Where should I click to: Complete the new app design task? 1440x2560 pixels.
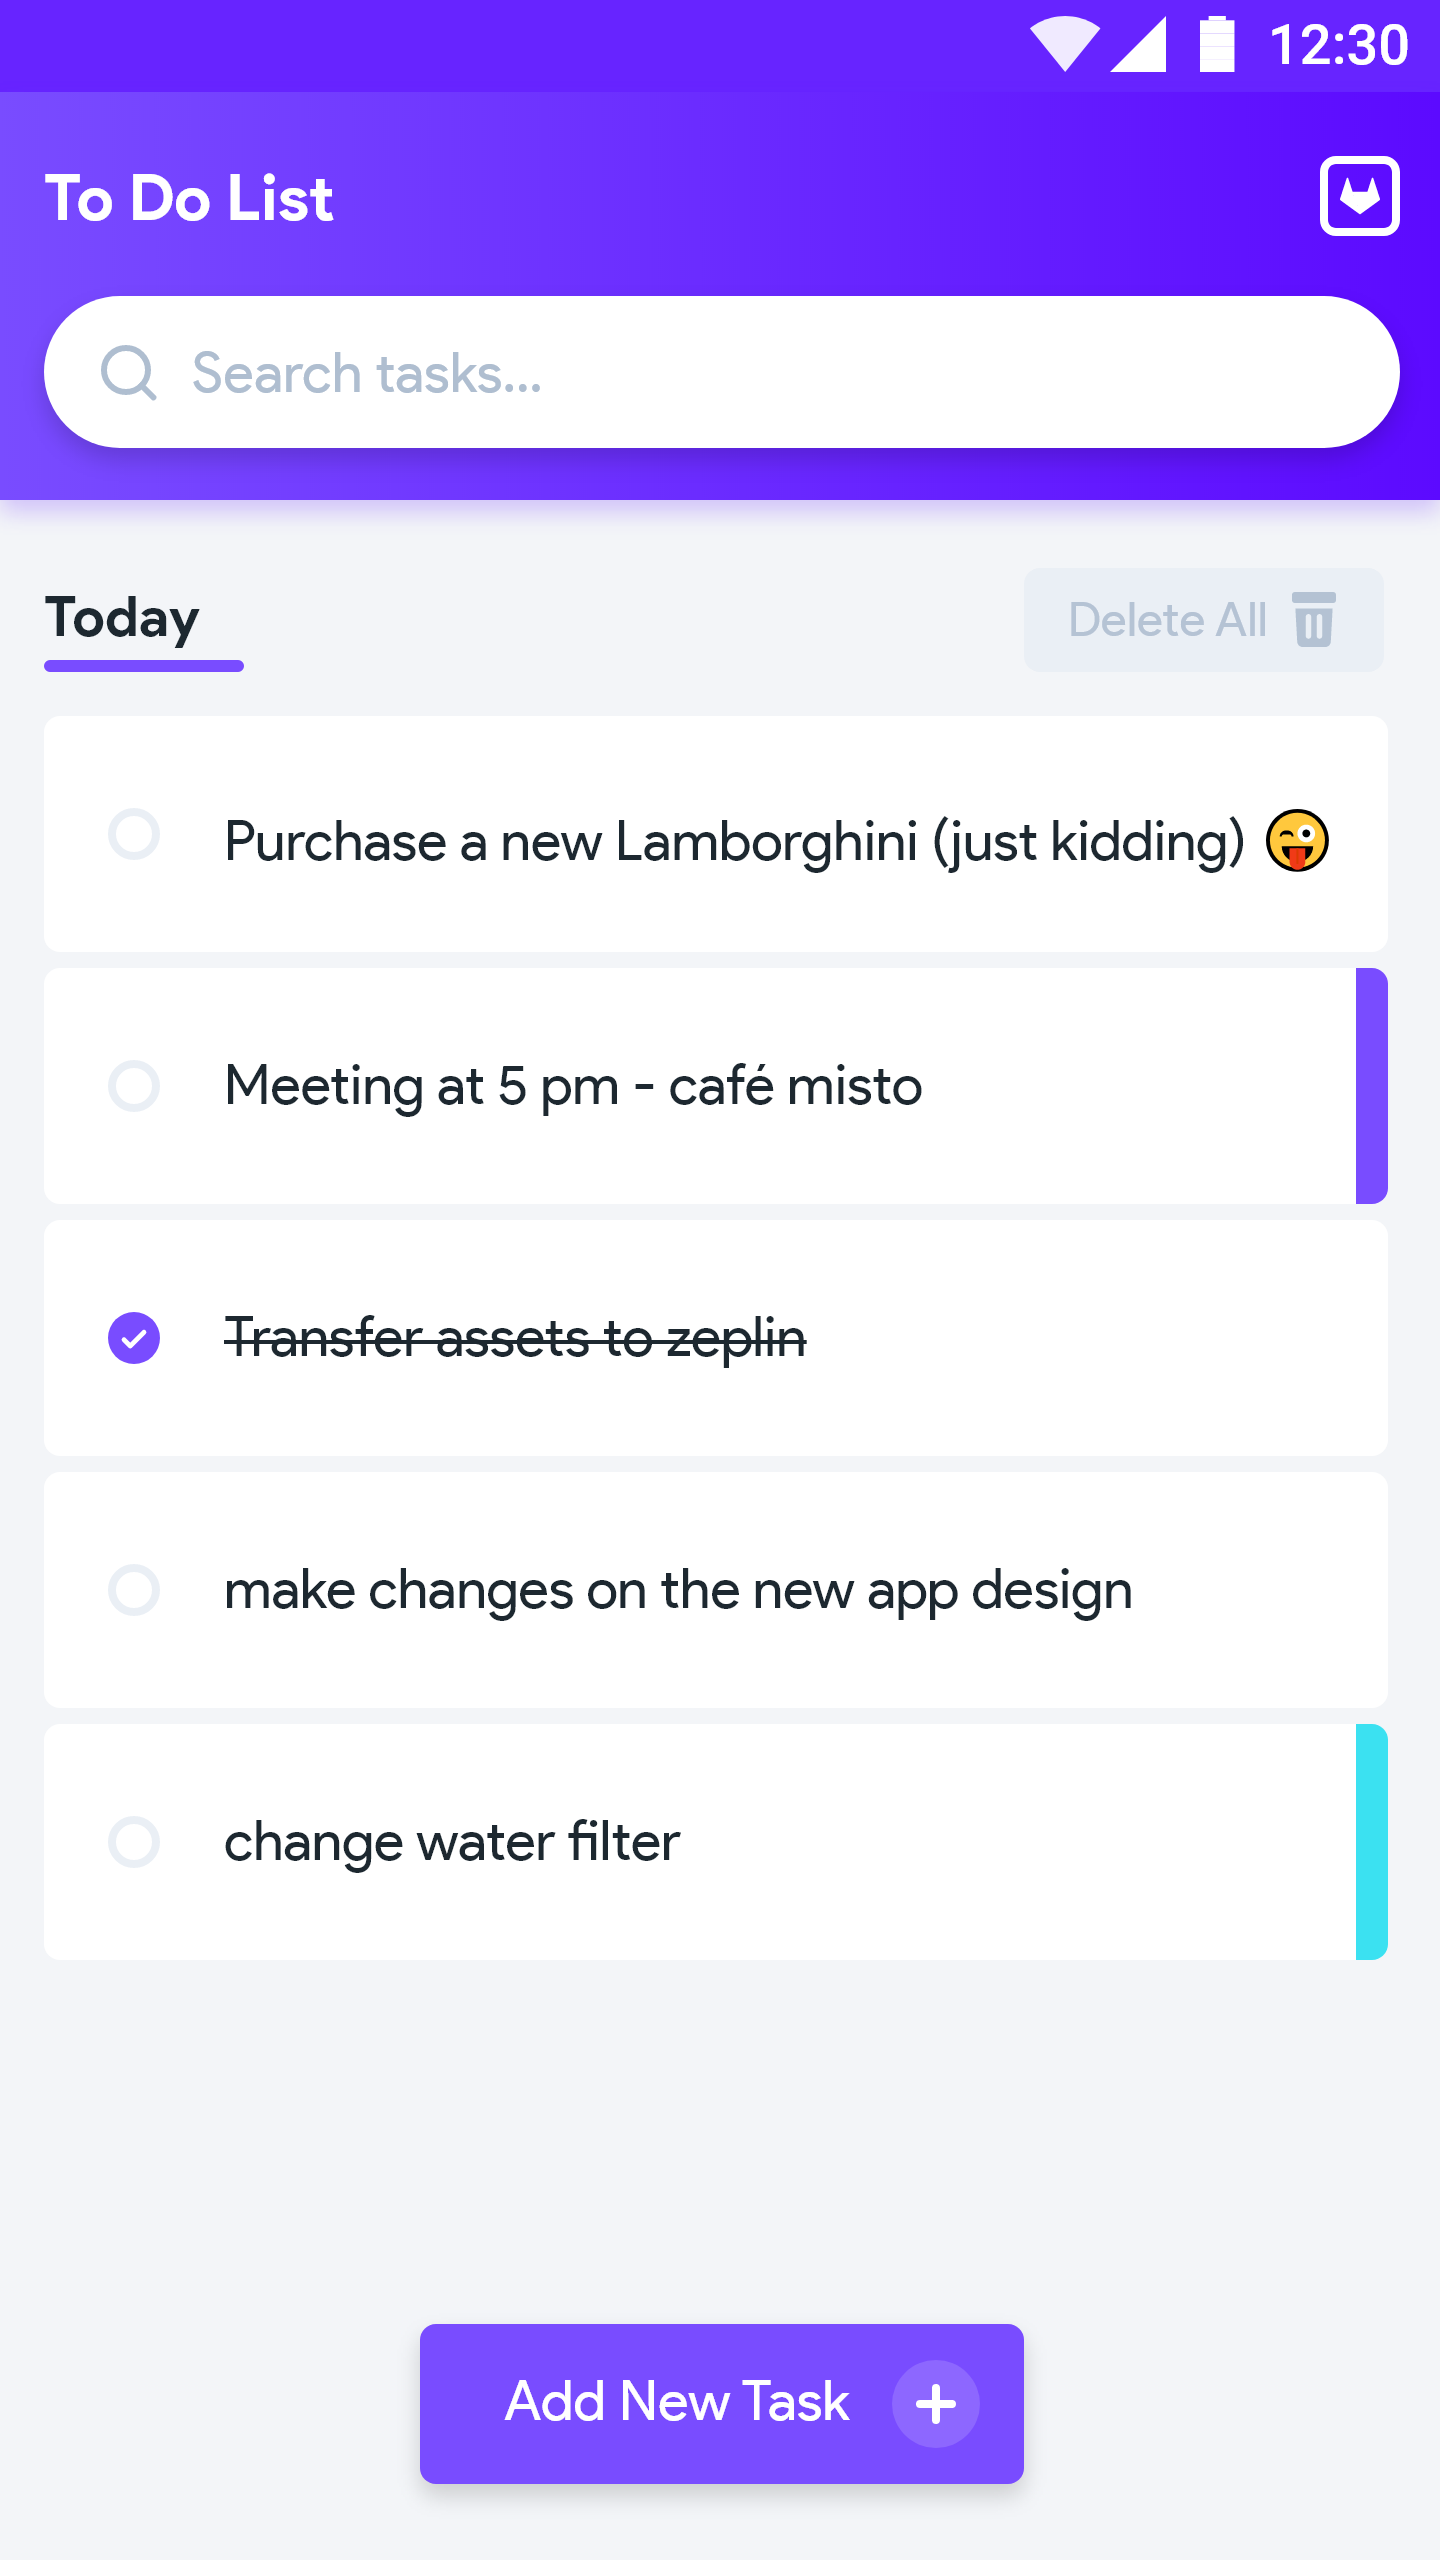pyautogui.click(x=134, y=1590)
